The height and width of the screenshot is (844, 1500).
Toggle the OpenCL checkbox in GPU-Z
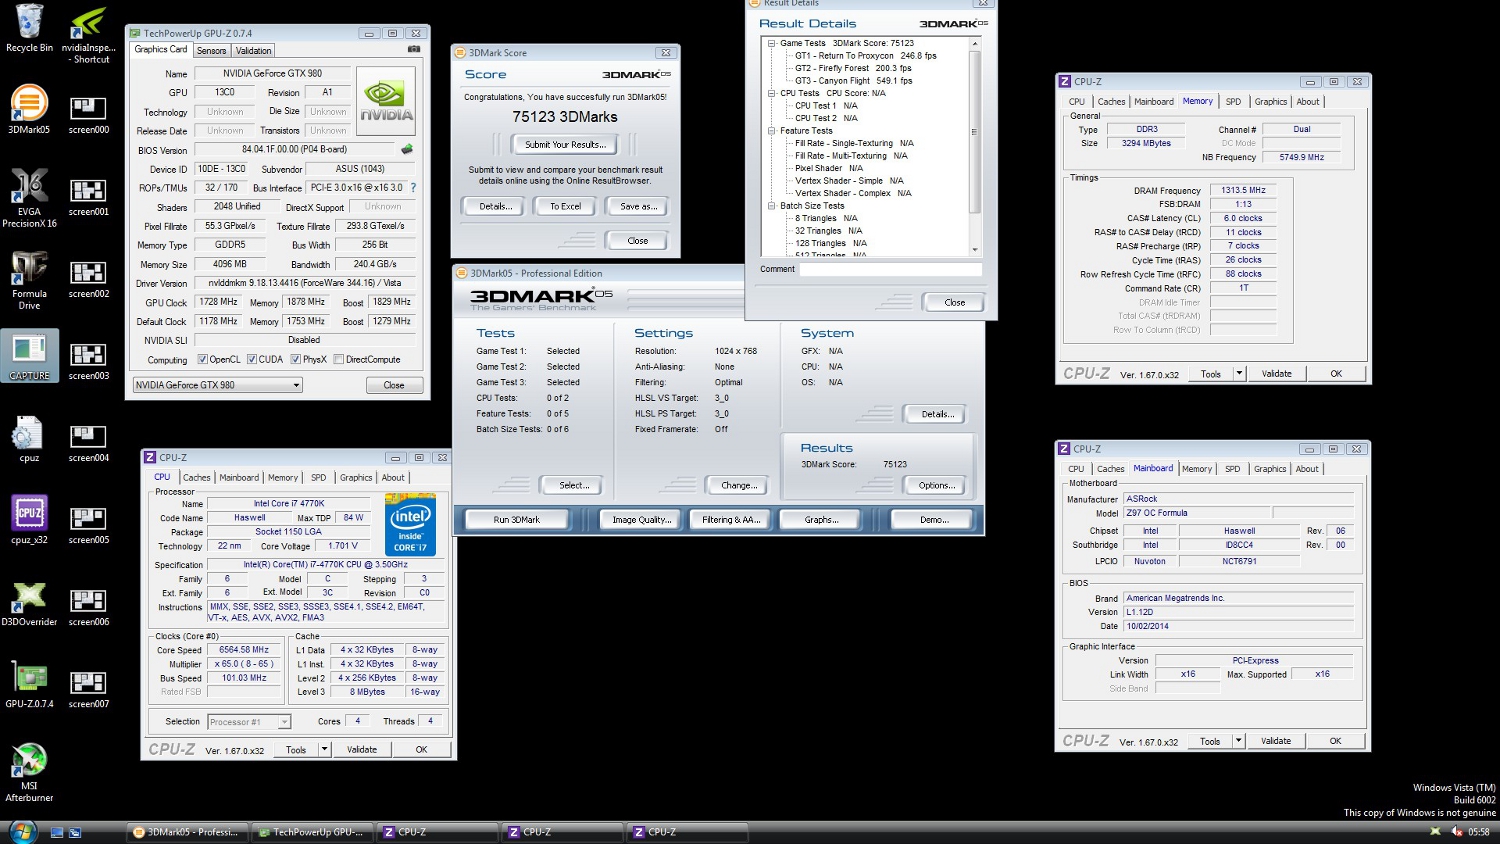tap(203, 360)
